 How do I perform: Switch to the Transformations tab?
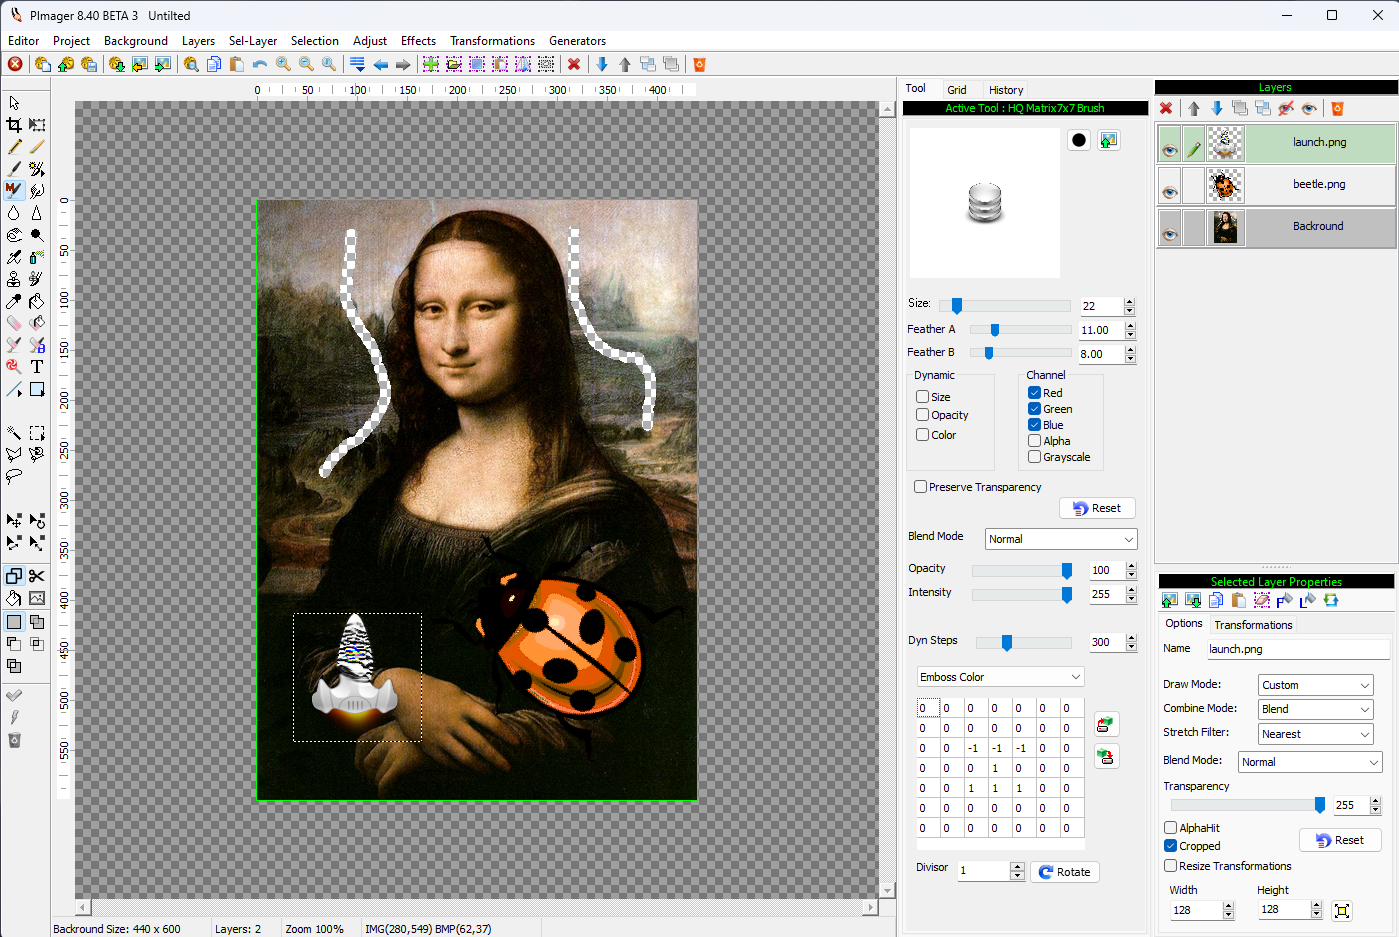pyautogui.click(x=1253, y=625)
